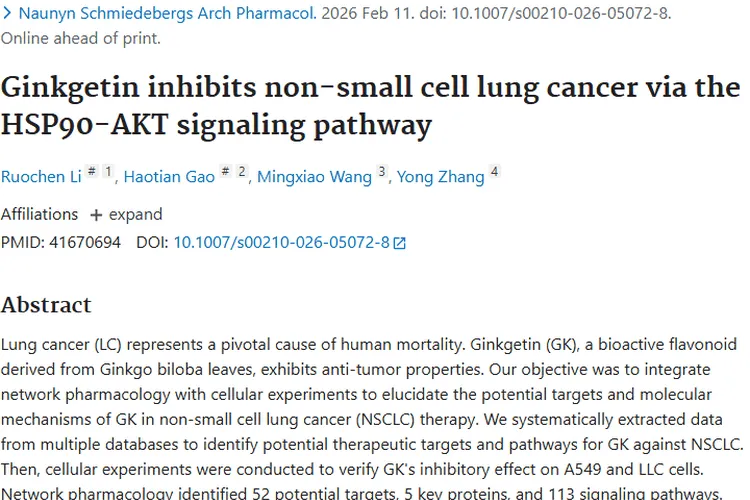Click the plus icon beside Affiliations

(x=96, y=215)
